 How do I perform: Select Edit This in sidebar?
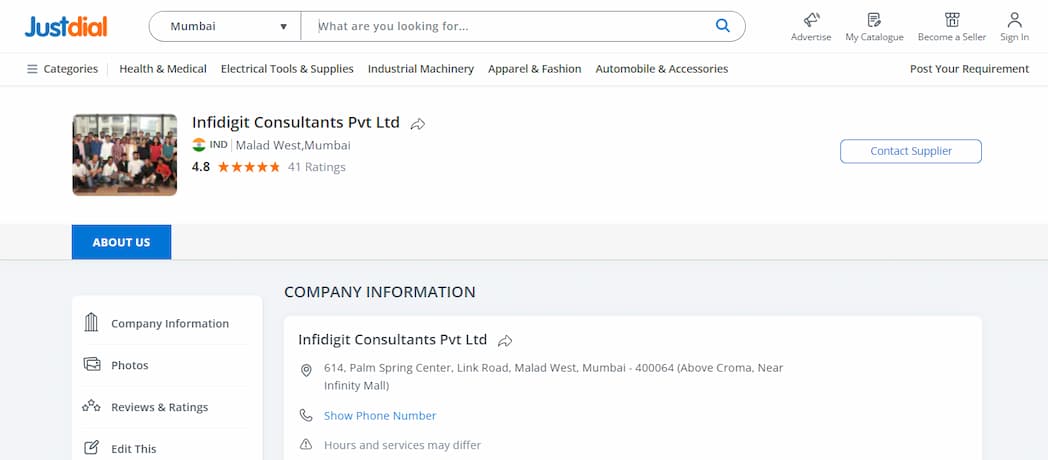tap(134, 449)
